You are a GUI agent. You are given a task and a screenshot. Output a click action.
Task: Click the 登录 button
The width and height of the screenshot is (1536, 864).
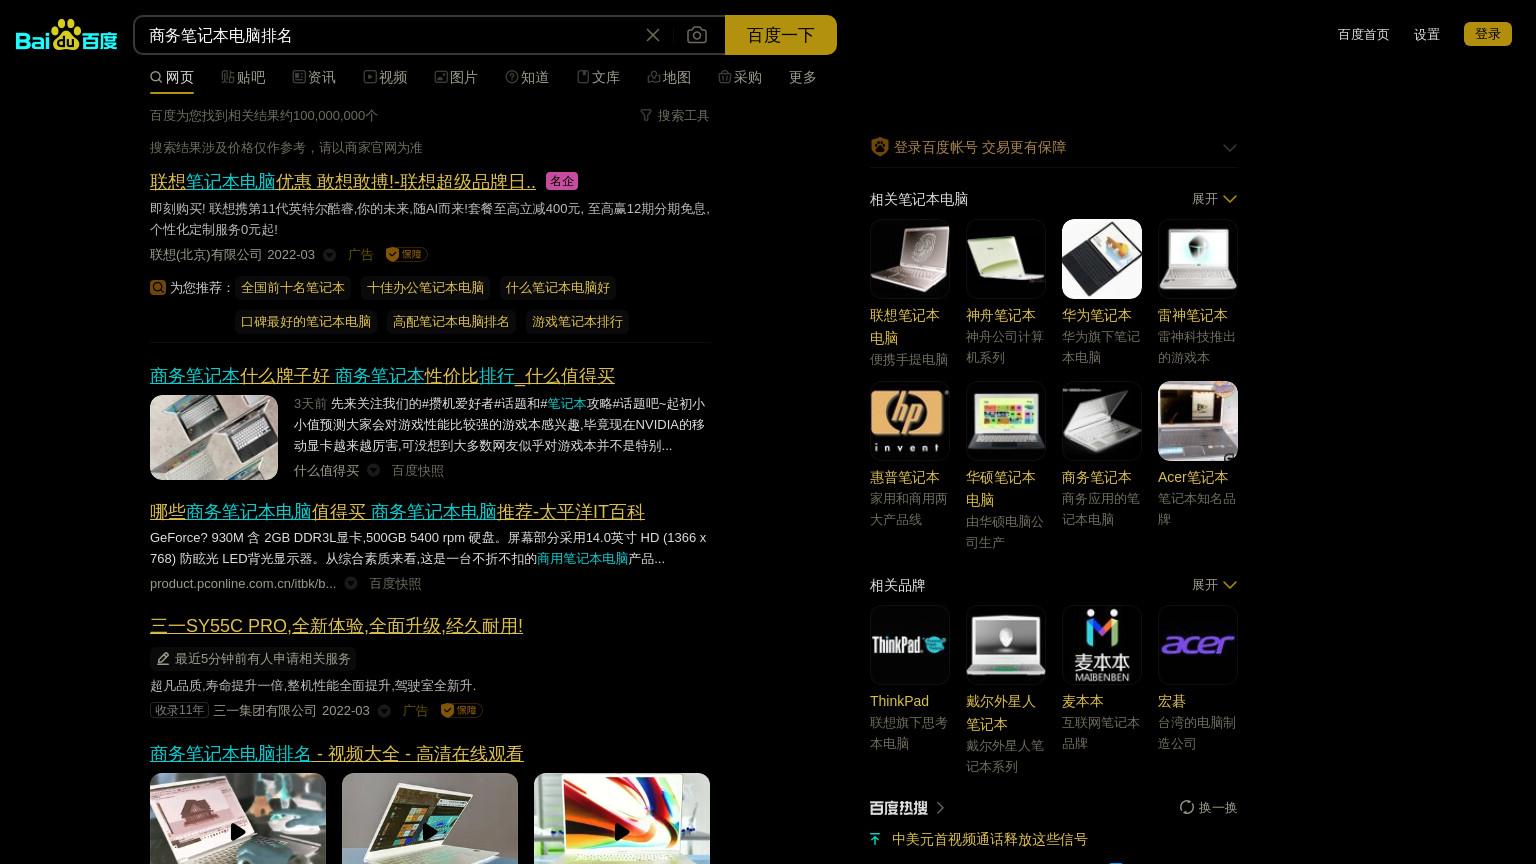pyautogui.click(x=1488, y=34)
